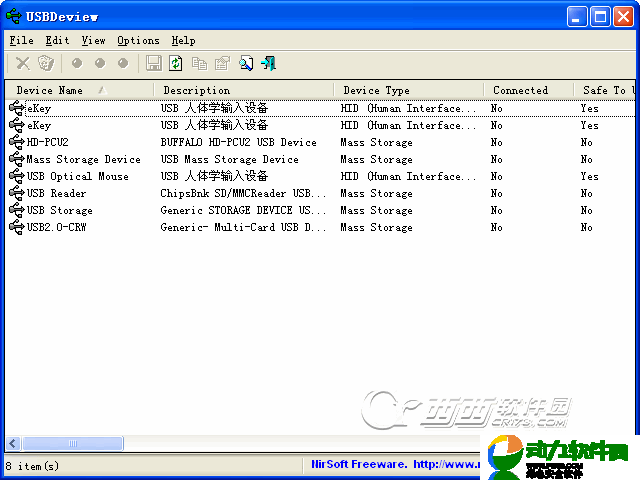The image size is (640, 480).
Task: Sort by Device Type column header
Action: tap(376, 90)
